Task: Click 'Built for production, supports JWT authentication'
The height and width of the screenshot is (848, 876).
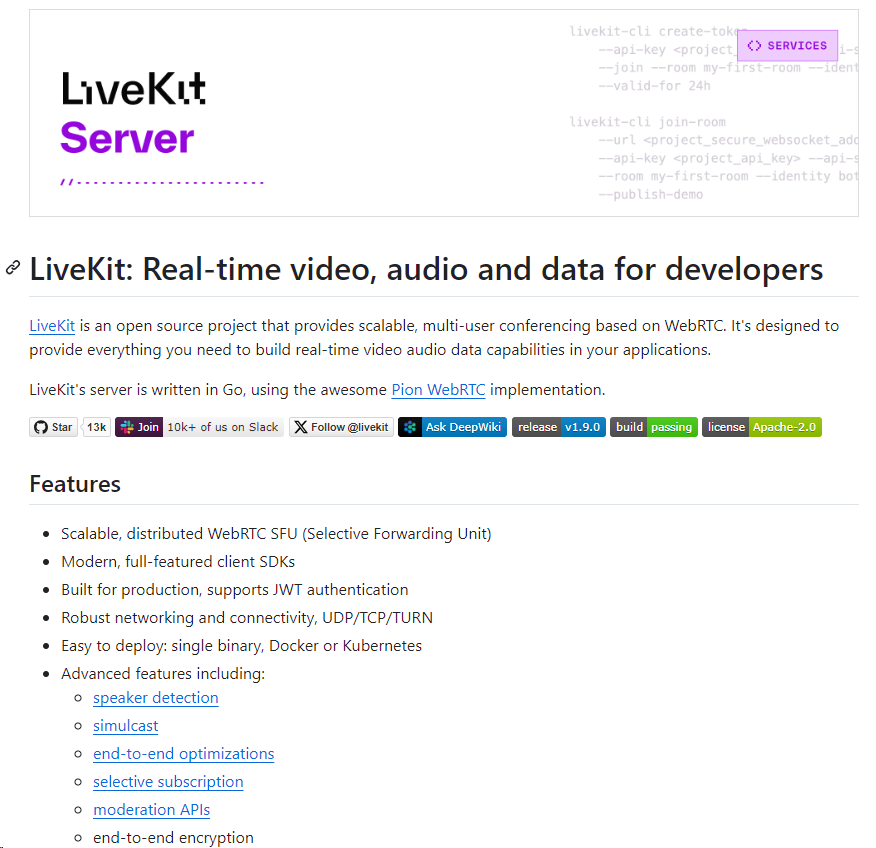Action: [x=235, y=589]
